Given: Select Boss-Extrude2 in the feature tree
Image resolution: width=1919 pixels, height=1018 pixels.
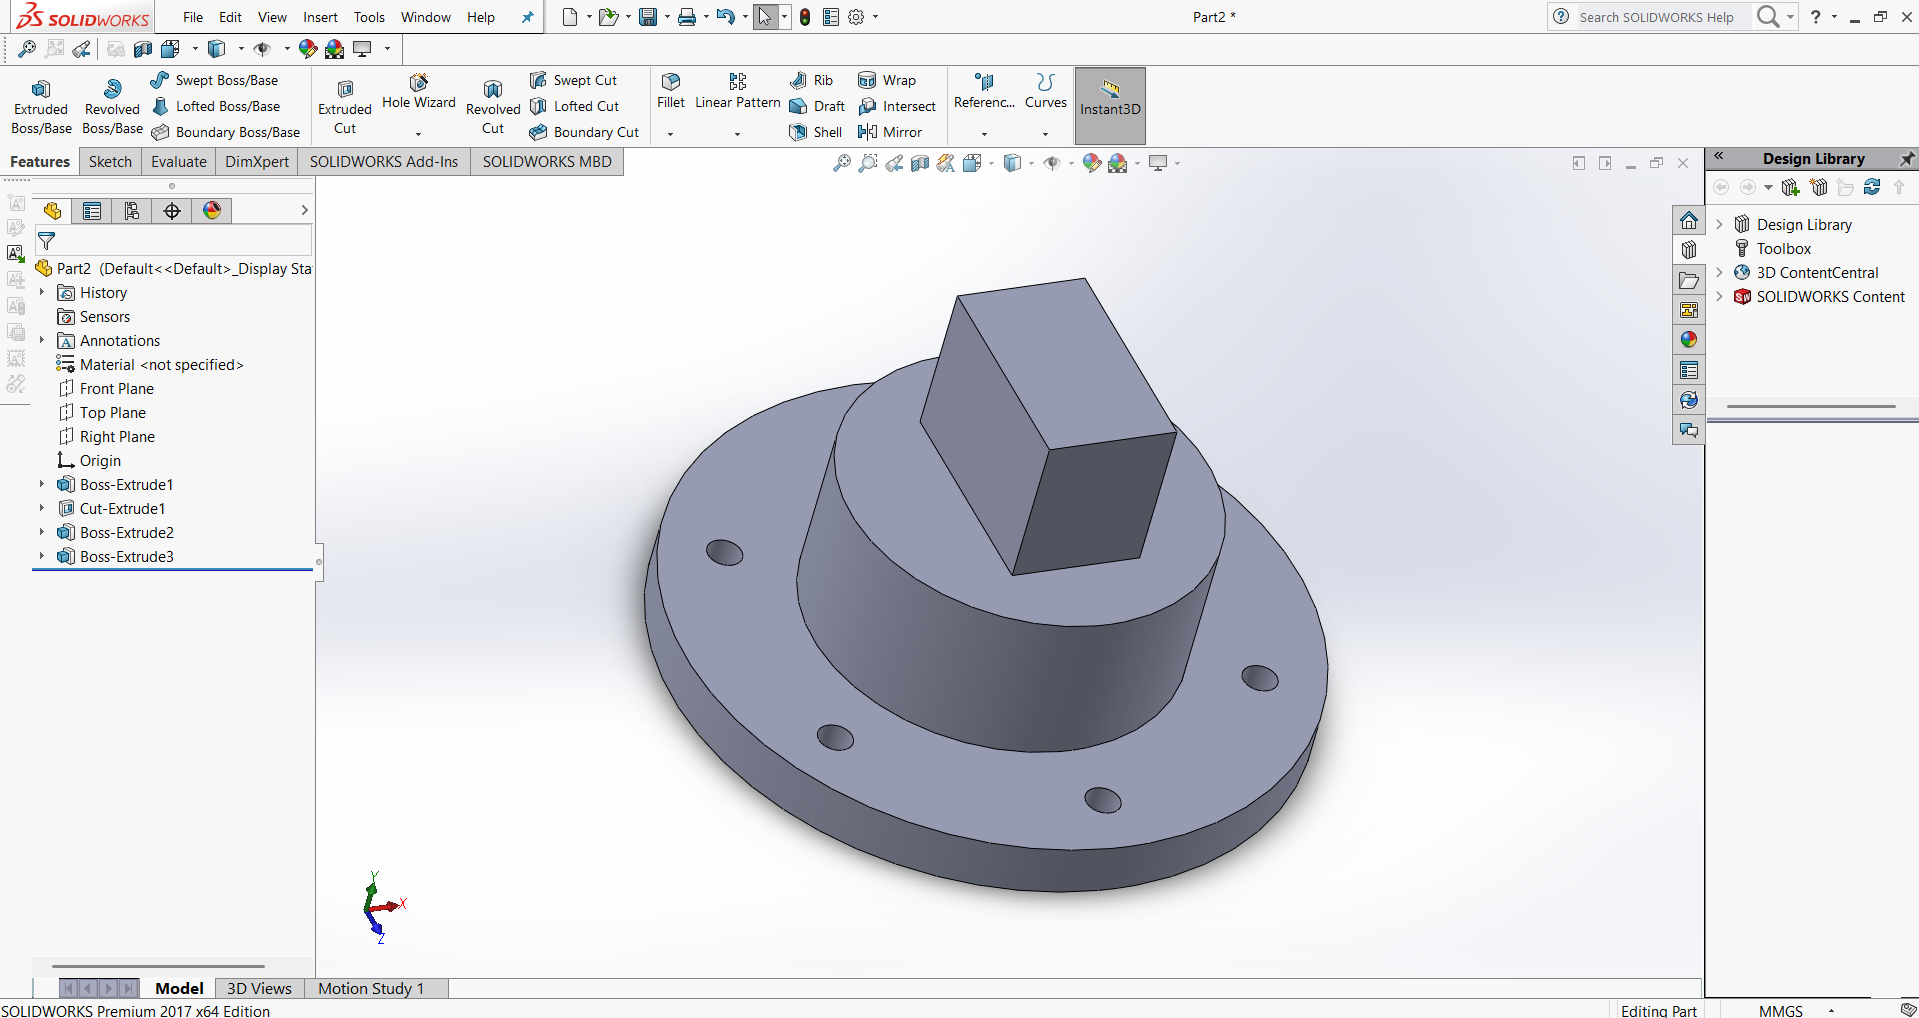Looking at the screenshot, I should [x=116, y=532].
